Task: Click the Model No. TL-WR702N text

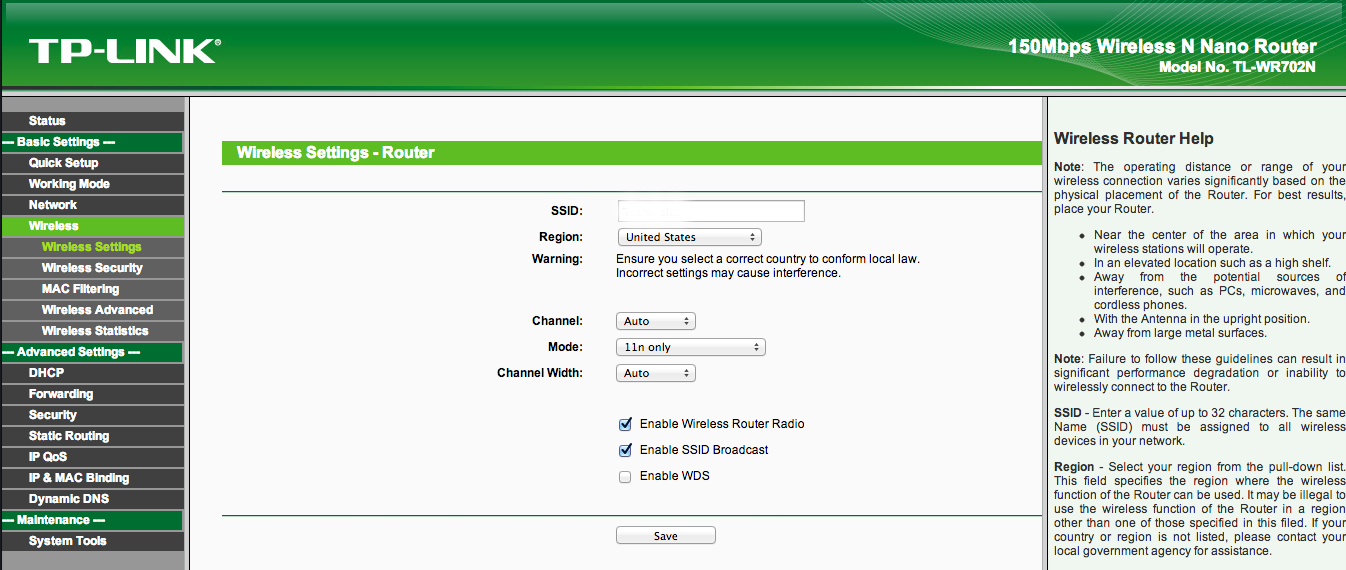Action: (x=1238, y=67)
